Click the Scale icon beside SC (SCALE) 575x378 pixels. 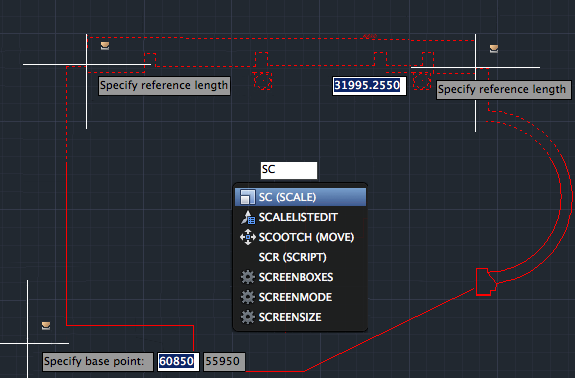click(247, 197)
